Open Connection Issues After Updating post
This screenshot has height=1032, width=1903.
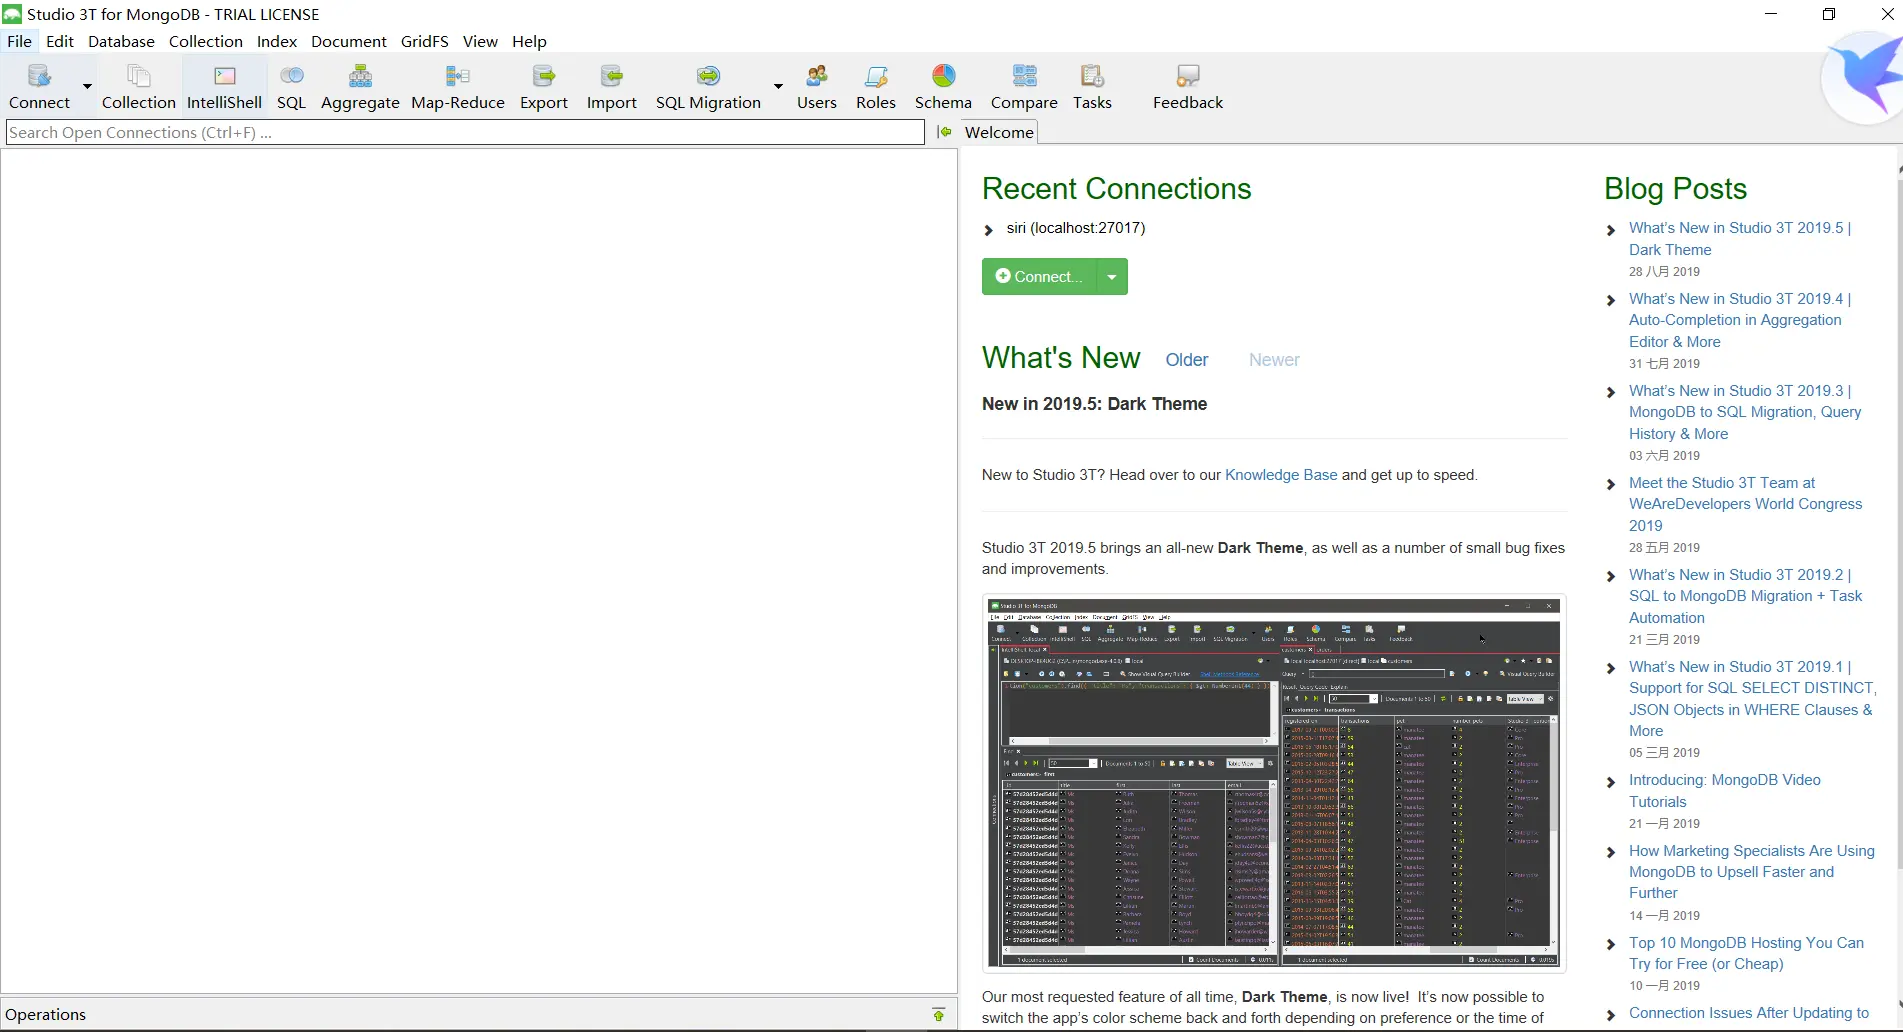[1749, 1013]
